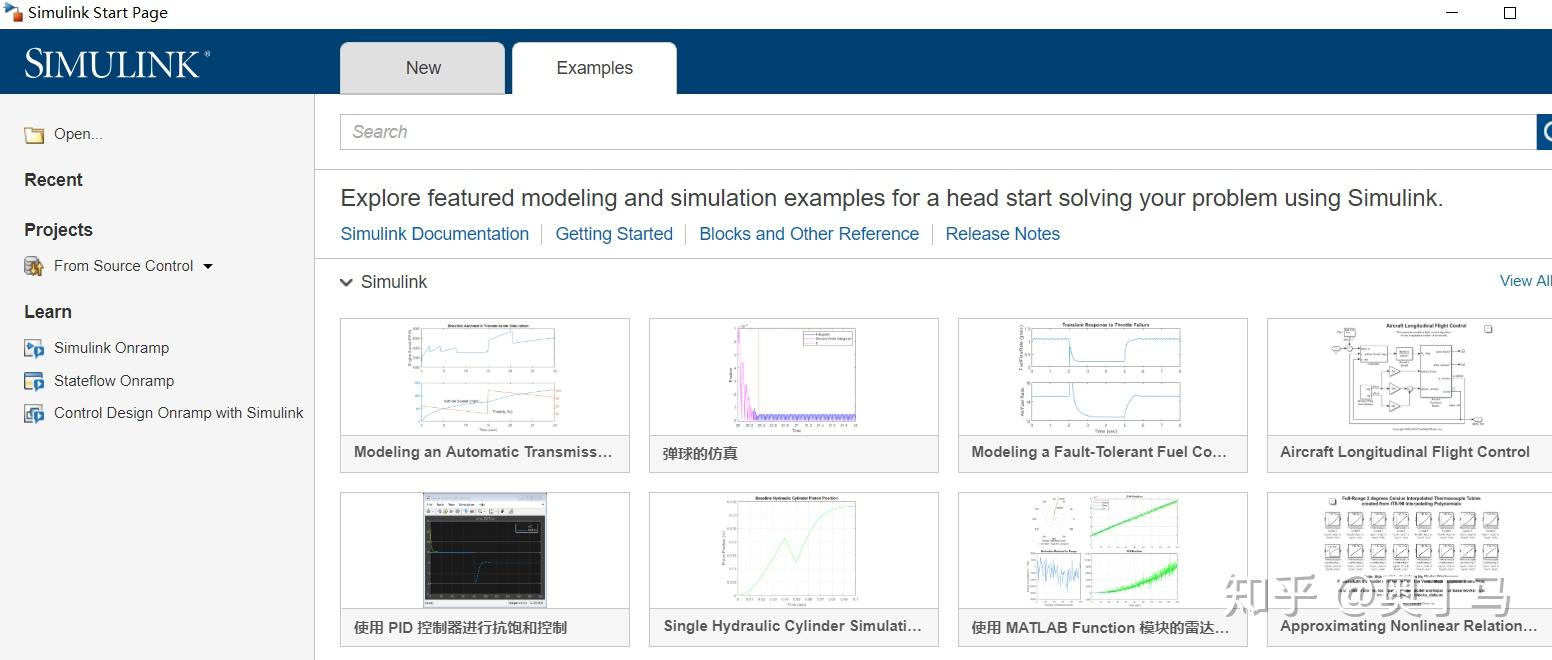
Task: Expand the From Source Control dropdown arrow
Action: (208, 266)
